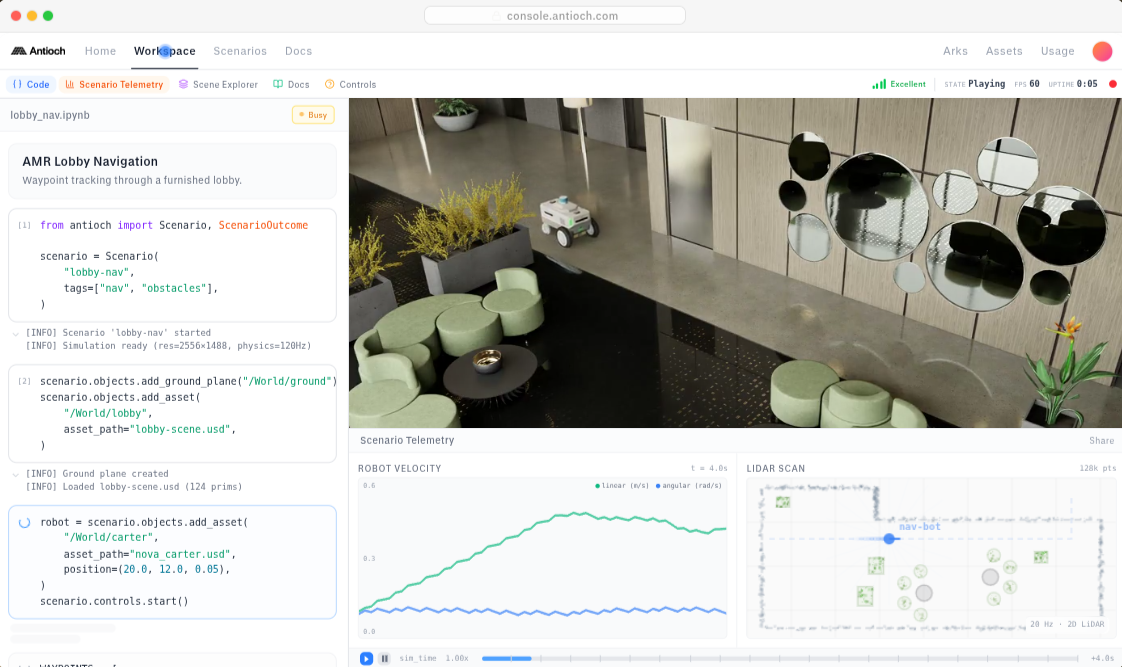The image size is (1122, 667).
Task: Click the Excellent connection signal icon
Action: 879,84
